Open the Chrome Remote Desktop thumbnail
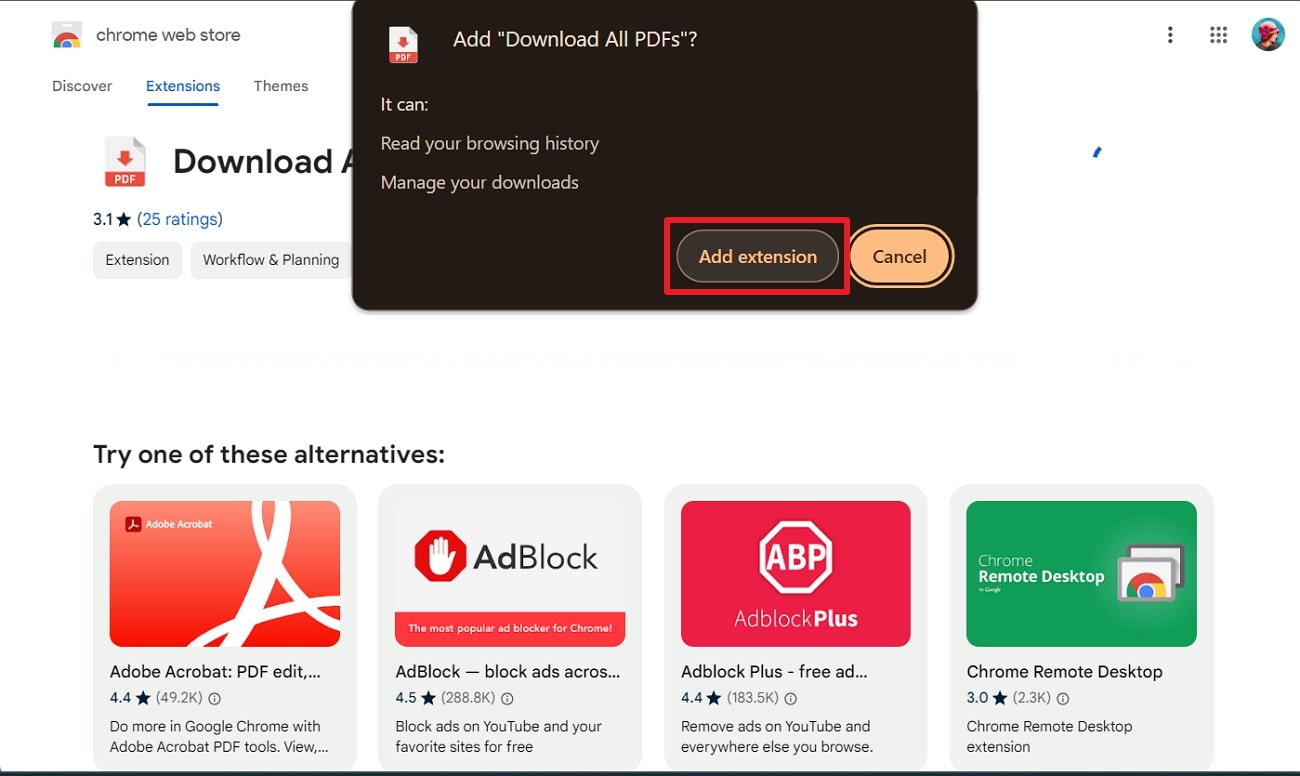 tap(1082, 574)
